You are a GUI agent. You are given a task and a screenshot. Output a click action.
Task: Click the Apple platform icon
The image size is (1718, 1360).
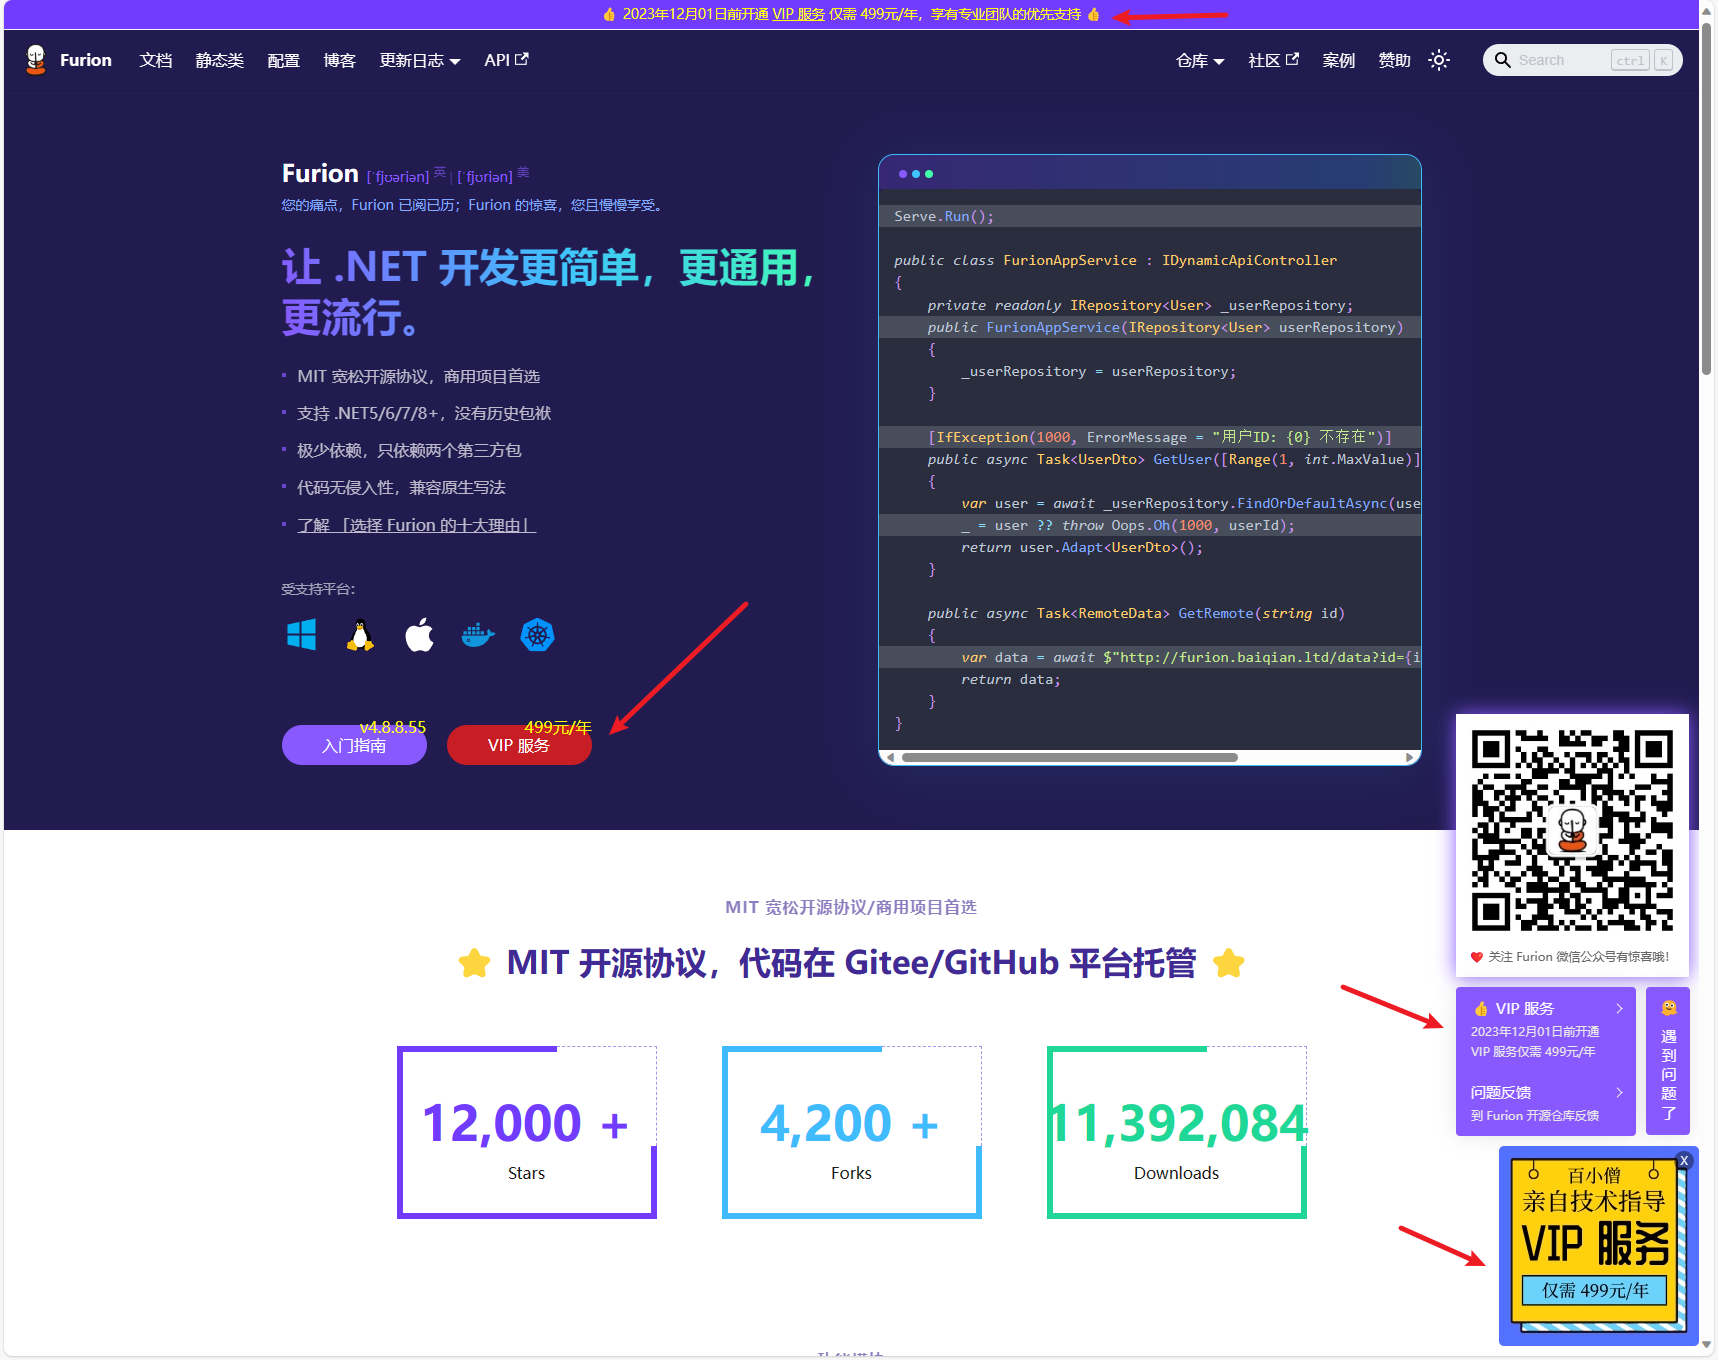point(419,635)
